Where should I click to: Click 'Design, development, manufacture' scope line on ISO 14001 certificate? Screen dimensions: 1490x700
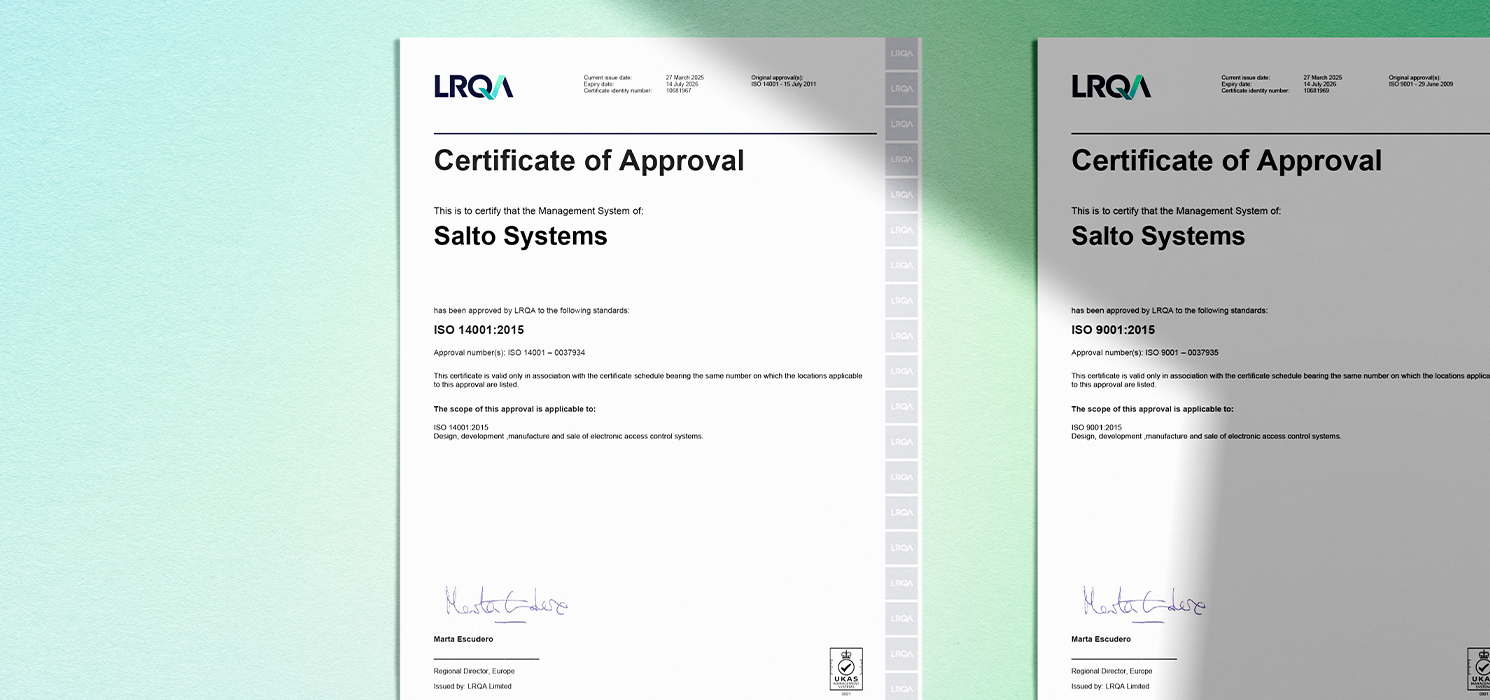[x=569, y=436]
